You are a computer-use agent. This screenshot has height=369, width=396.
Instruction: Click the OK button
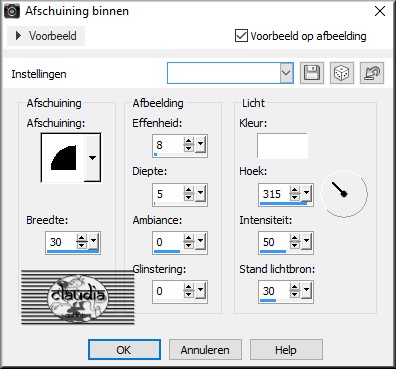coord(124,350)
